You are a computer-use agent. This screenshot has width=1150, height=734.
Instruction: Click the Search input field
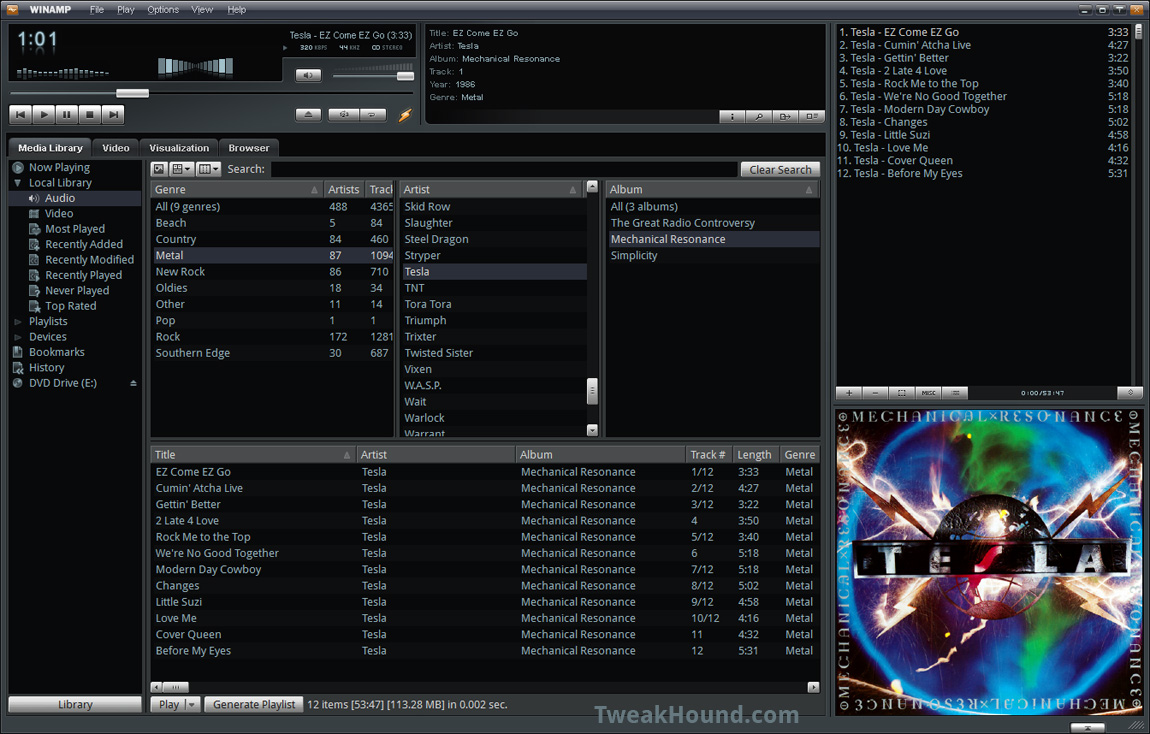(504, 169)
